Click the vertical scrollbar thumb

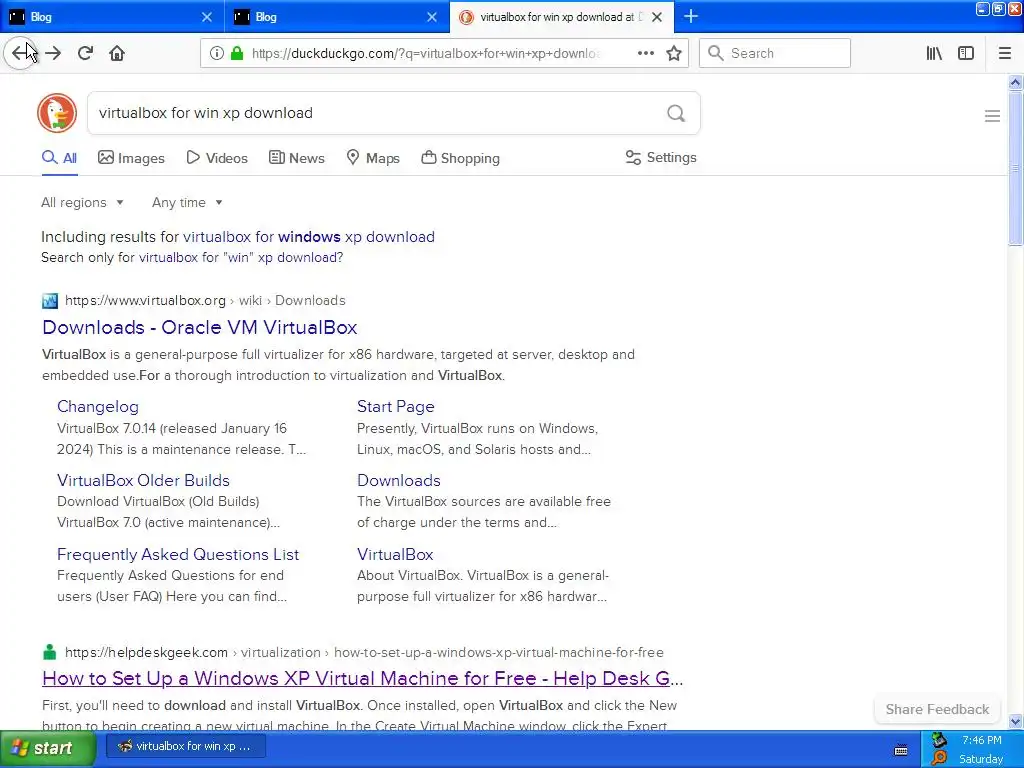click(1015, 168)
